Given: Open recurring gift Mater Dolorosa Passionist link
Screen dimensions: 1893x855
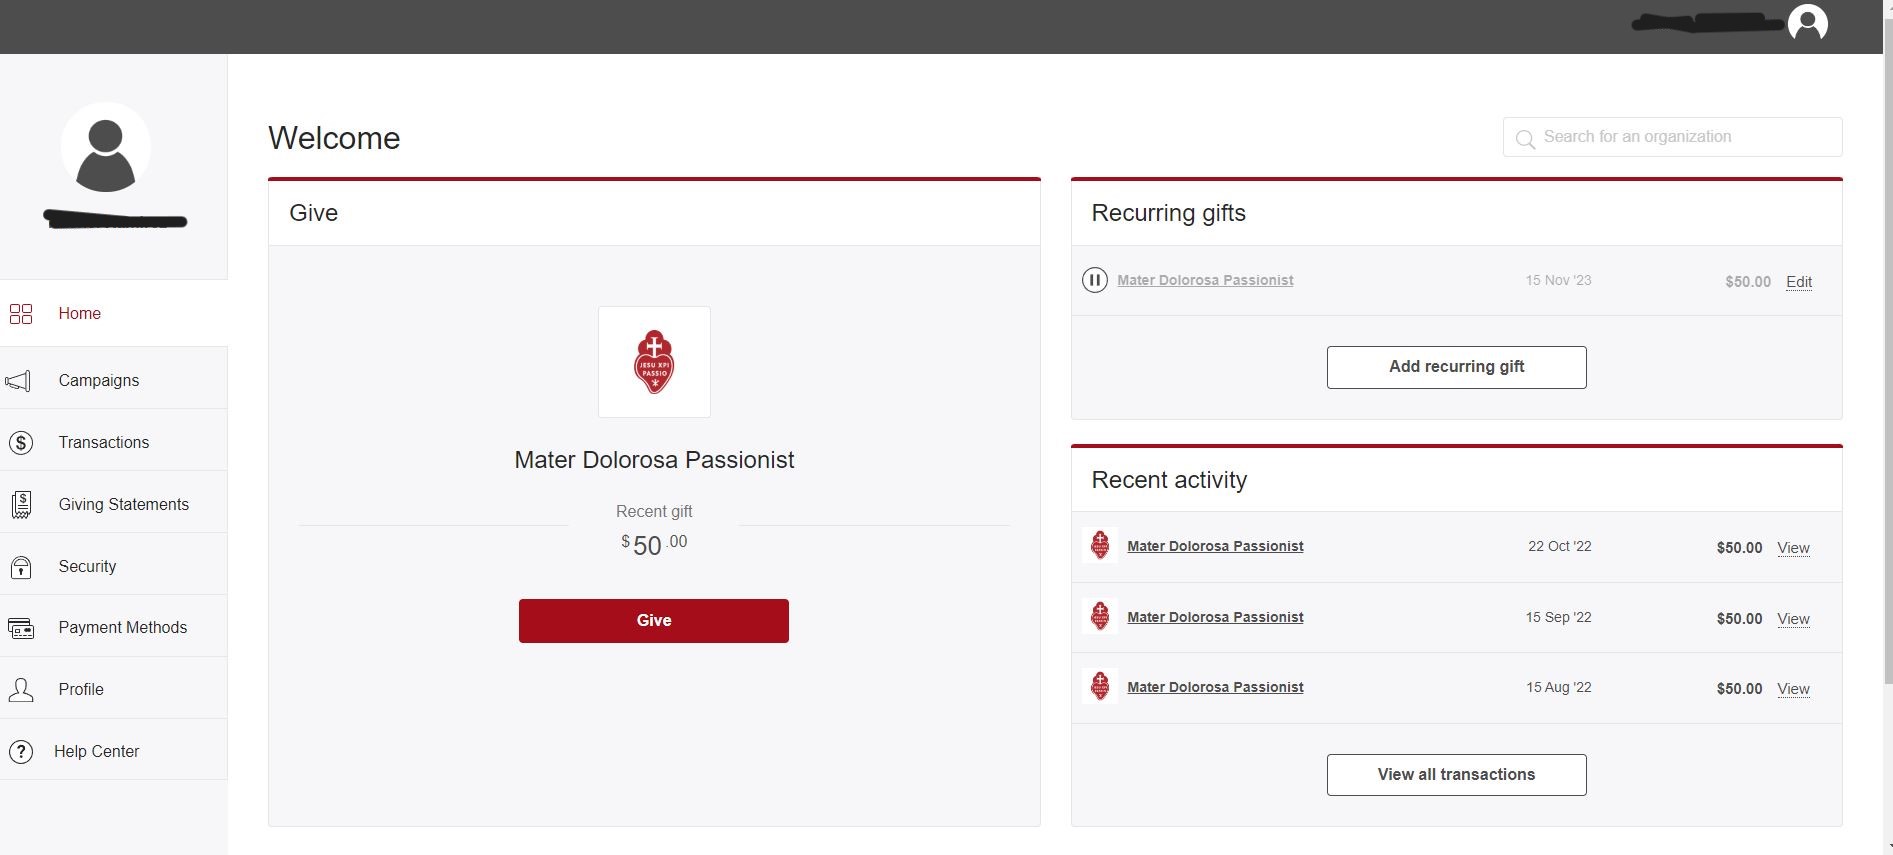Looking at the screenshot, I should point(1205,281).
